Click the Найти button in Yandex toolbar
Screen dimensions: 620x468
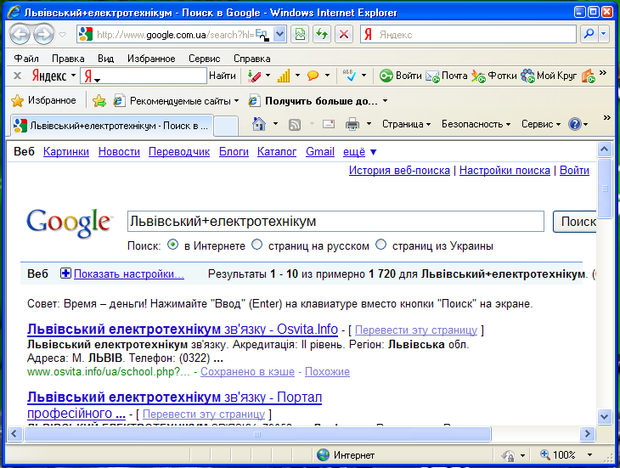tap(222, 75)
